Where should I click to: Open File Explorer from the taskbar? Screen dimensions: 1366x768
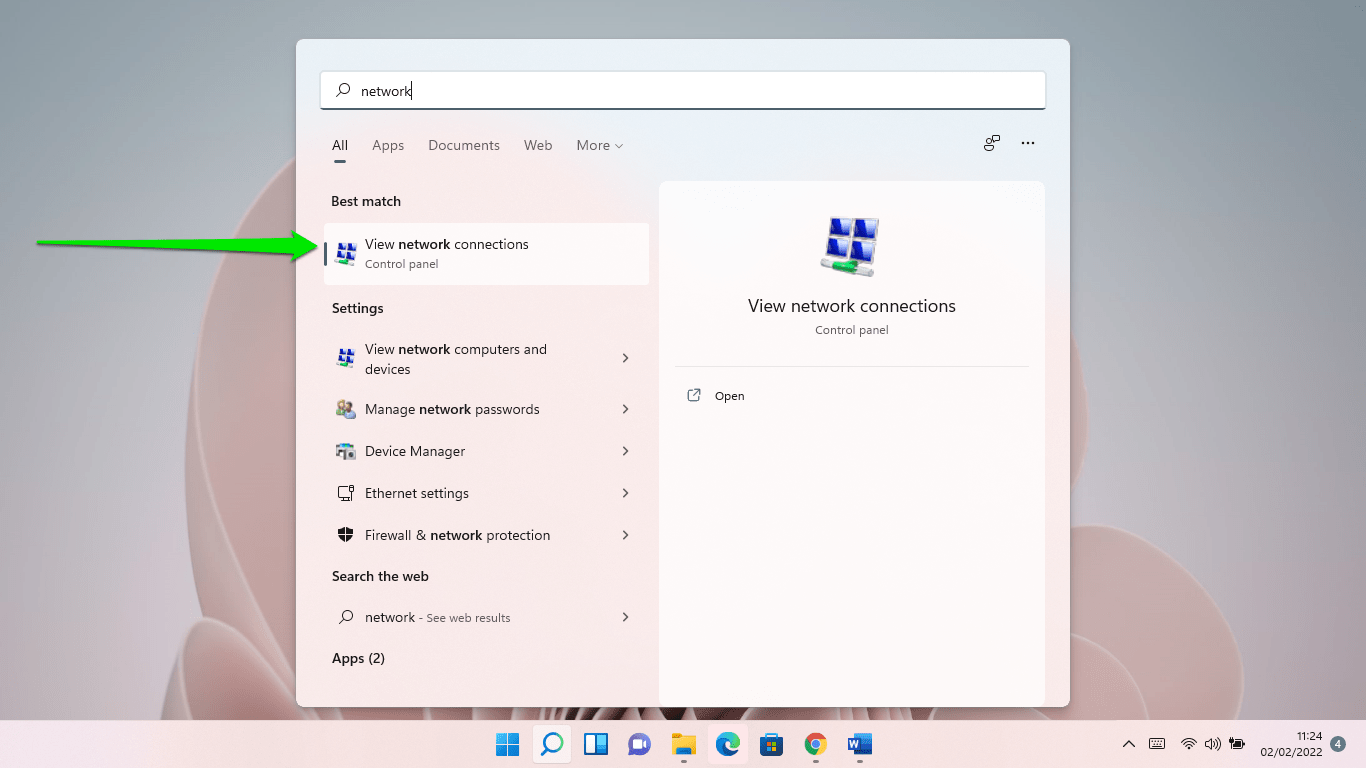[x=684, y=744]
